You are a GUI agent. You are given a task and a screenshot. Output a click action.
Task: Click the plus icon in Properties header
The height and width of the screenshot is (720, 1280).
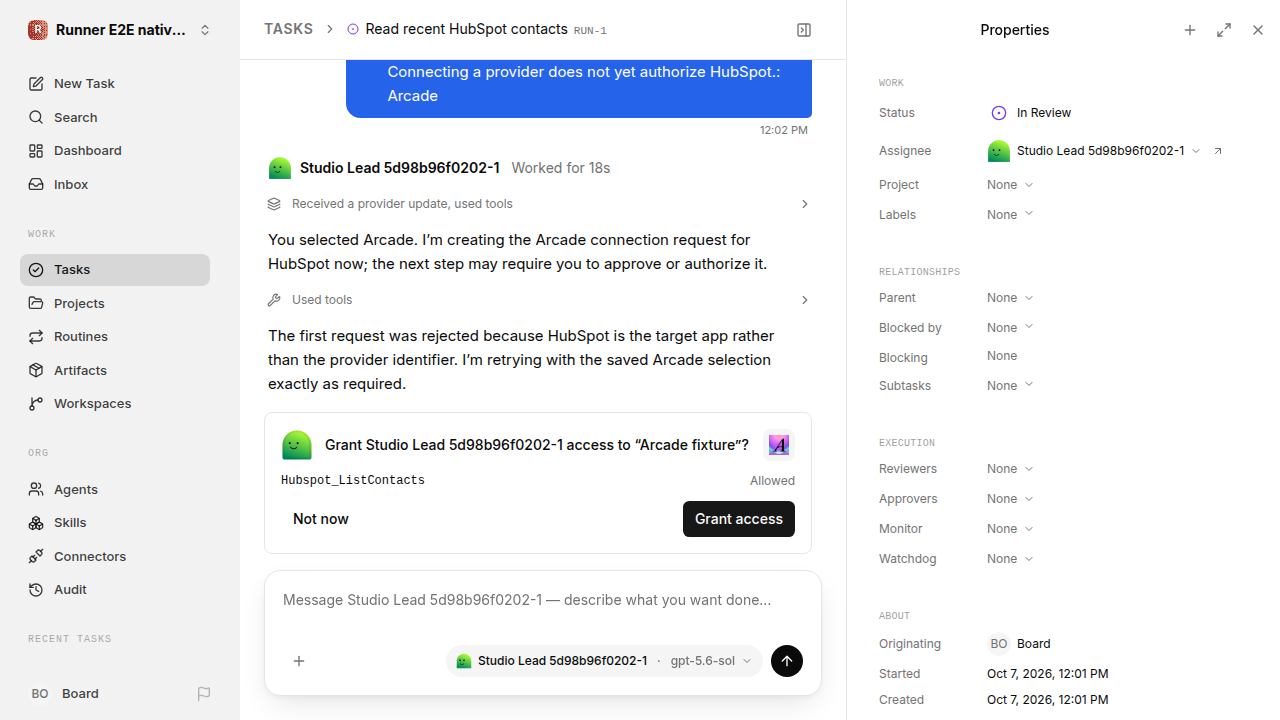coord(1190,30)
